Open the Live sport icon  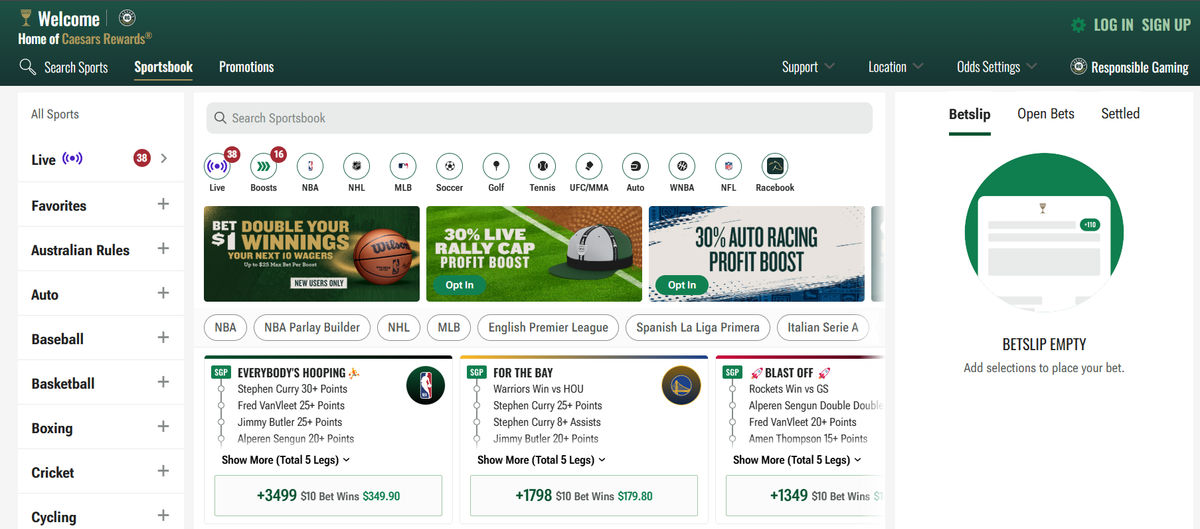217,166
